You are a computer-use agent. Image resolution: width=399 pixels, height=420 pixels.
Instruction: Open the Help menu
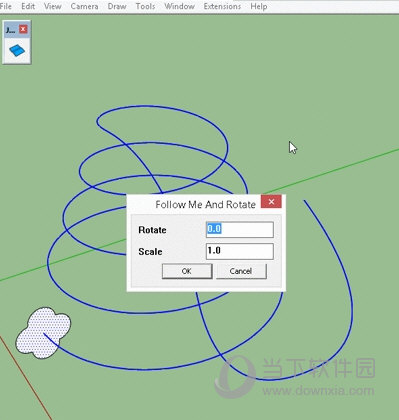259,6
